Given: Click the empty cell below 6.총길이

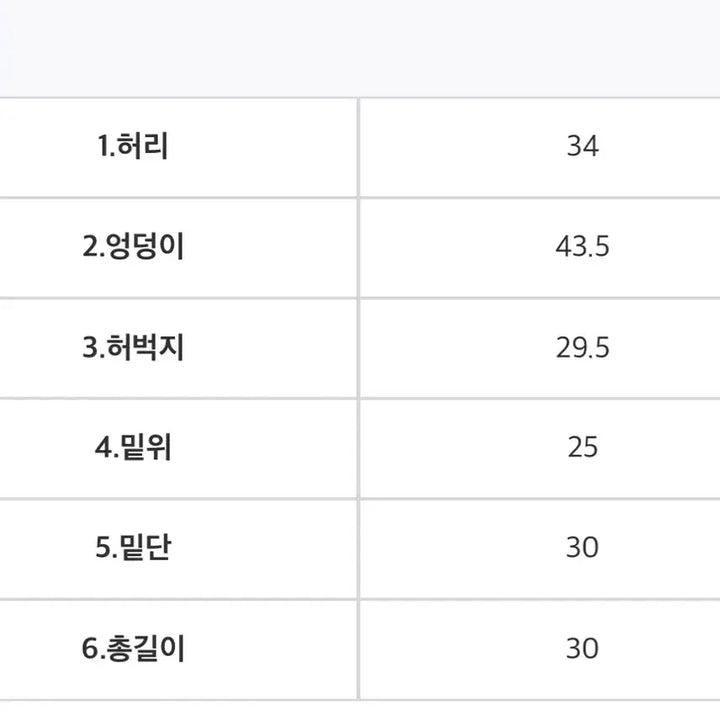Looking at the screenshot, I should 178,709.
